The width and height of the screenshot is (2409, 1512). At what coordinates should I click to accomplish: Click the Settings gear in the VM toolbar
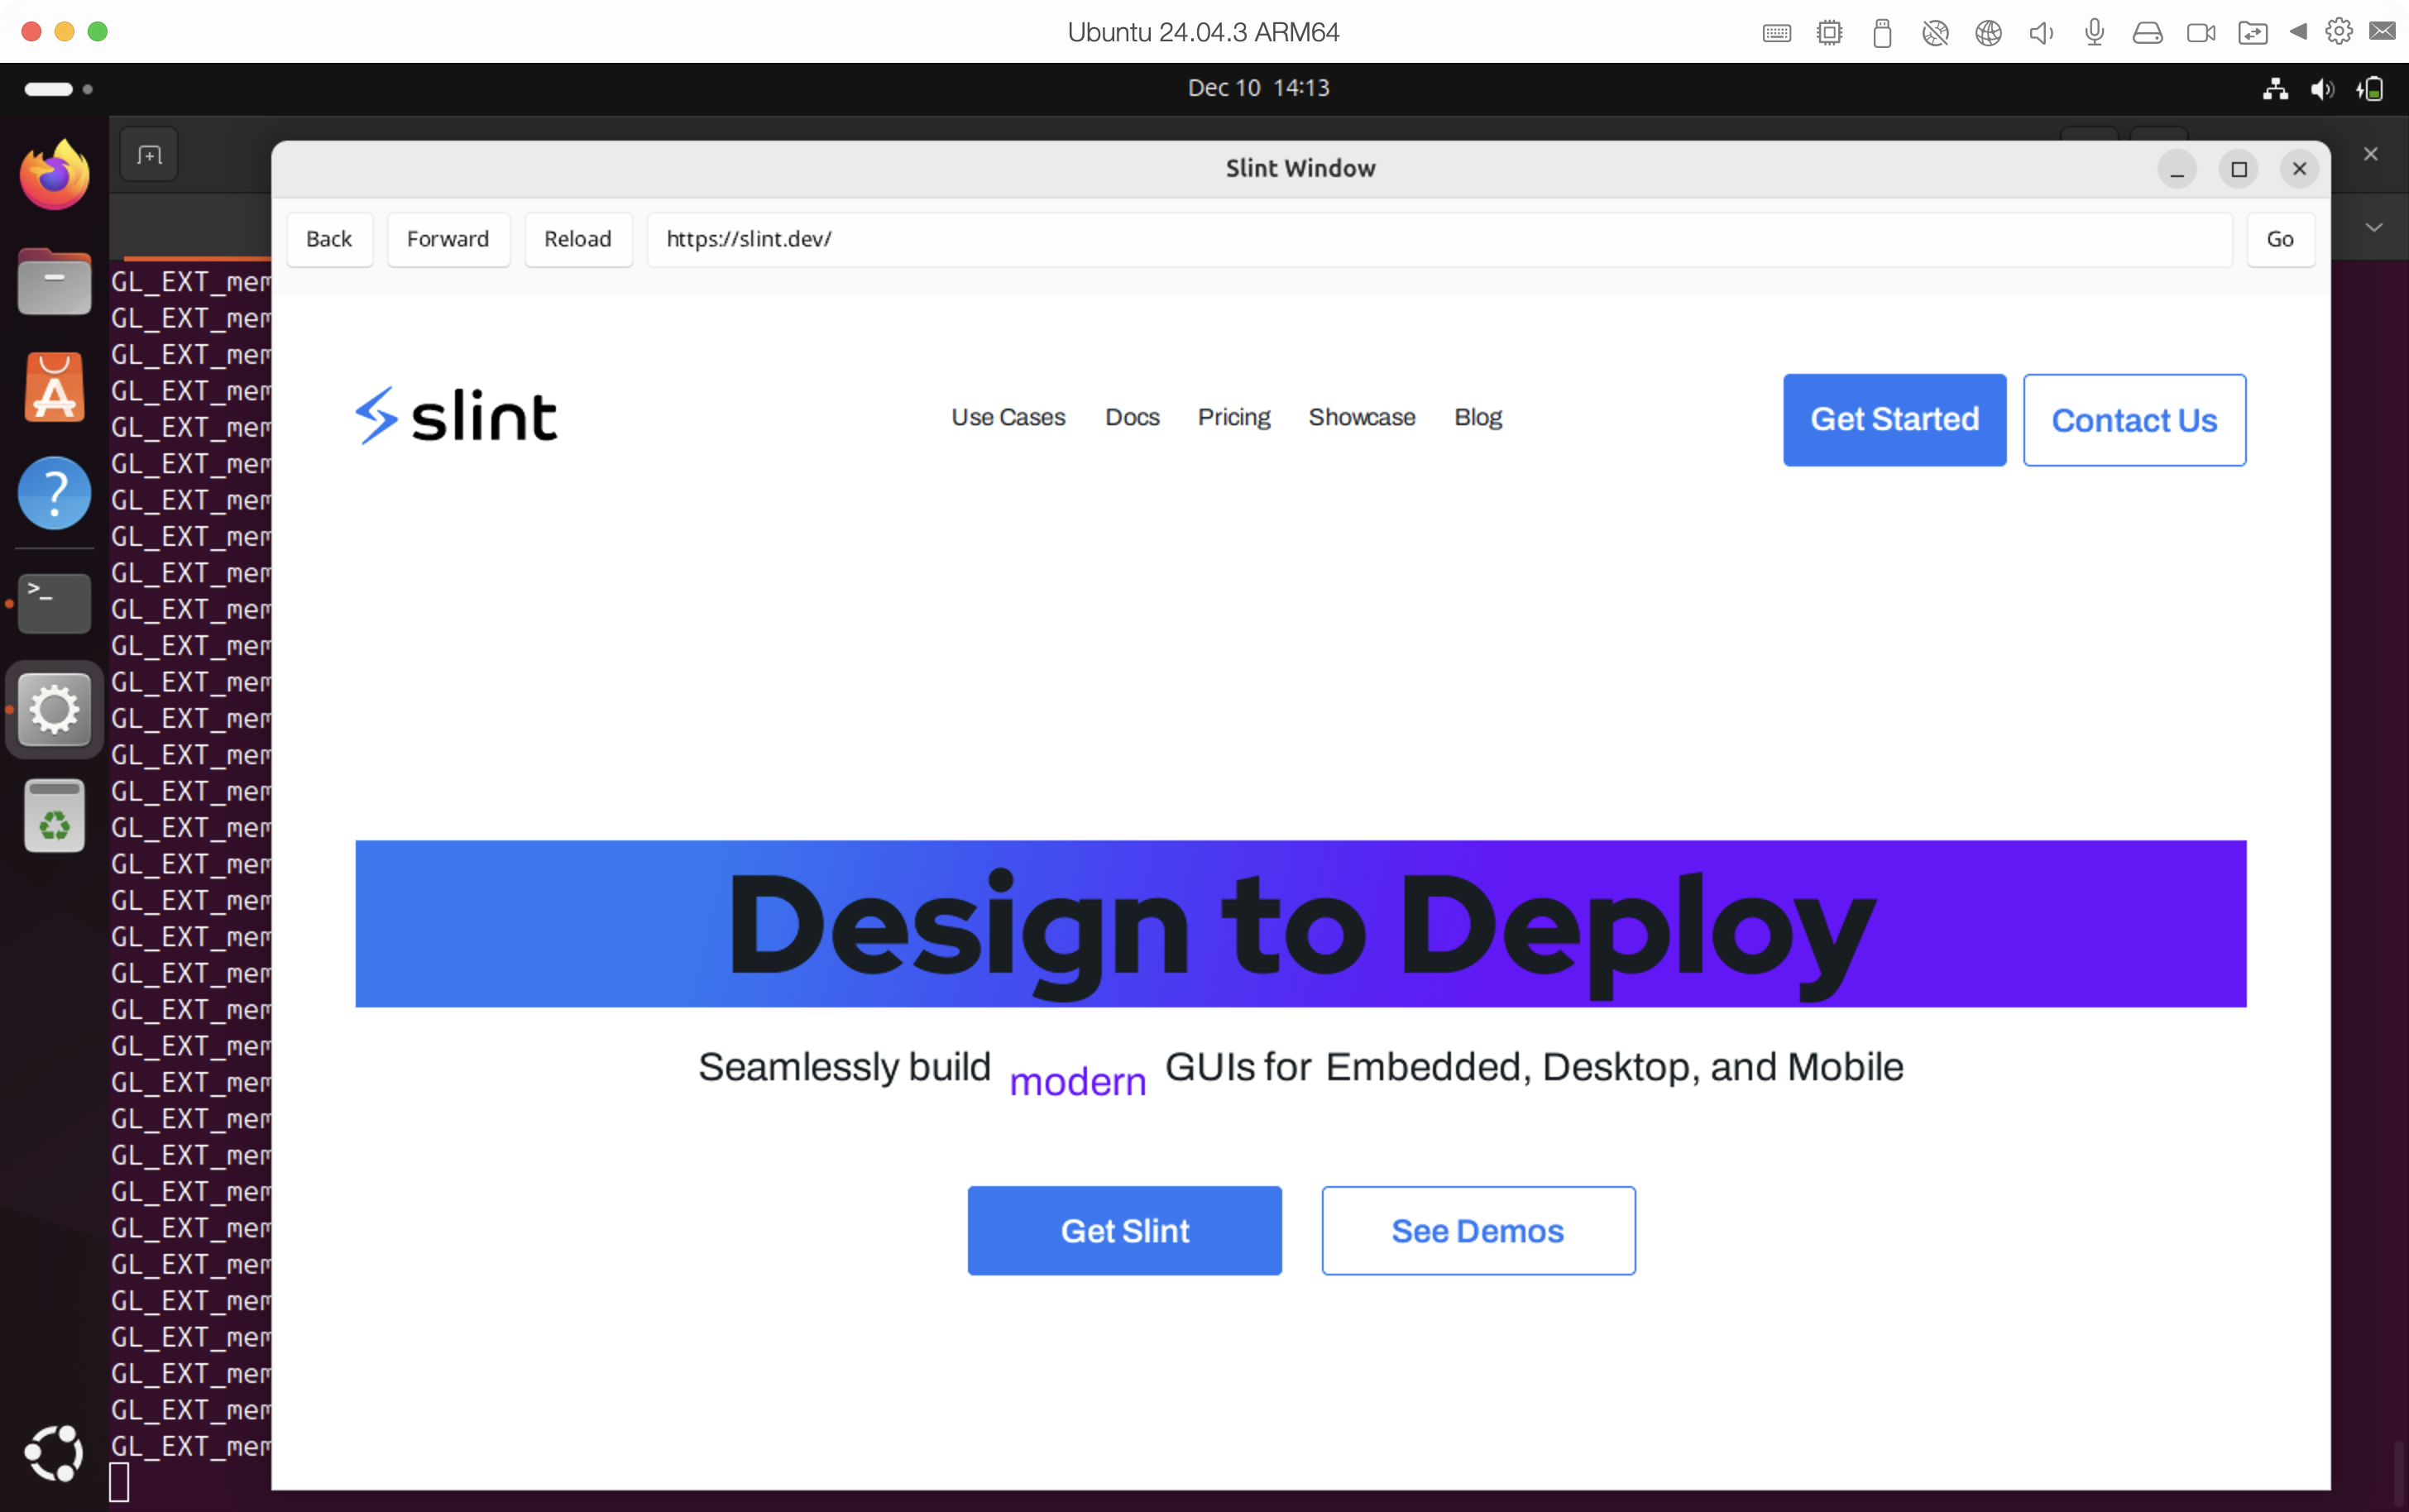2337,31
